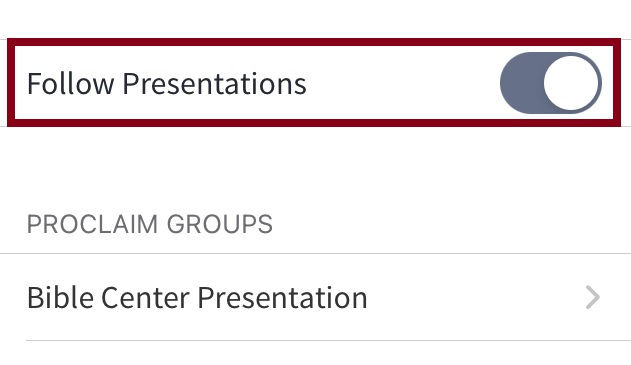Tap the gray track of the Follow Presentations toggle

point(521,83)
